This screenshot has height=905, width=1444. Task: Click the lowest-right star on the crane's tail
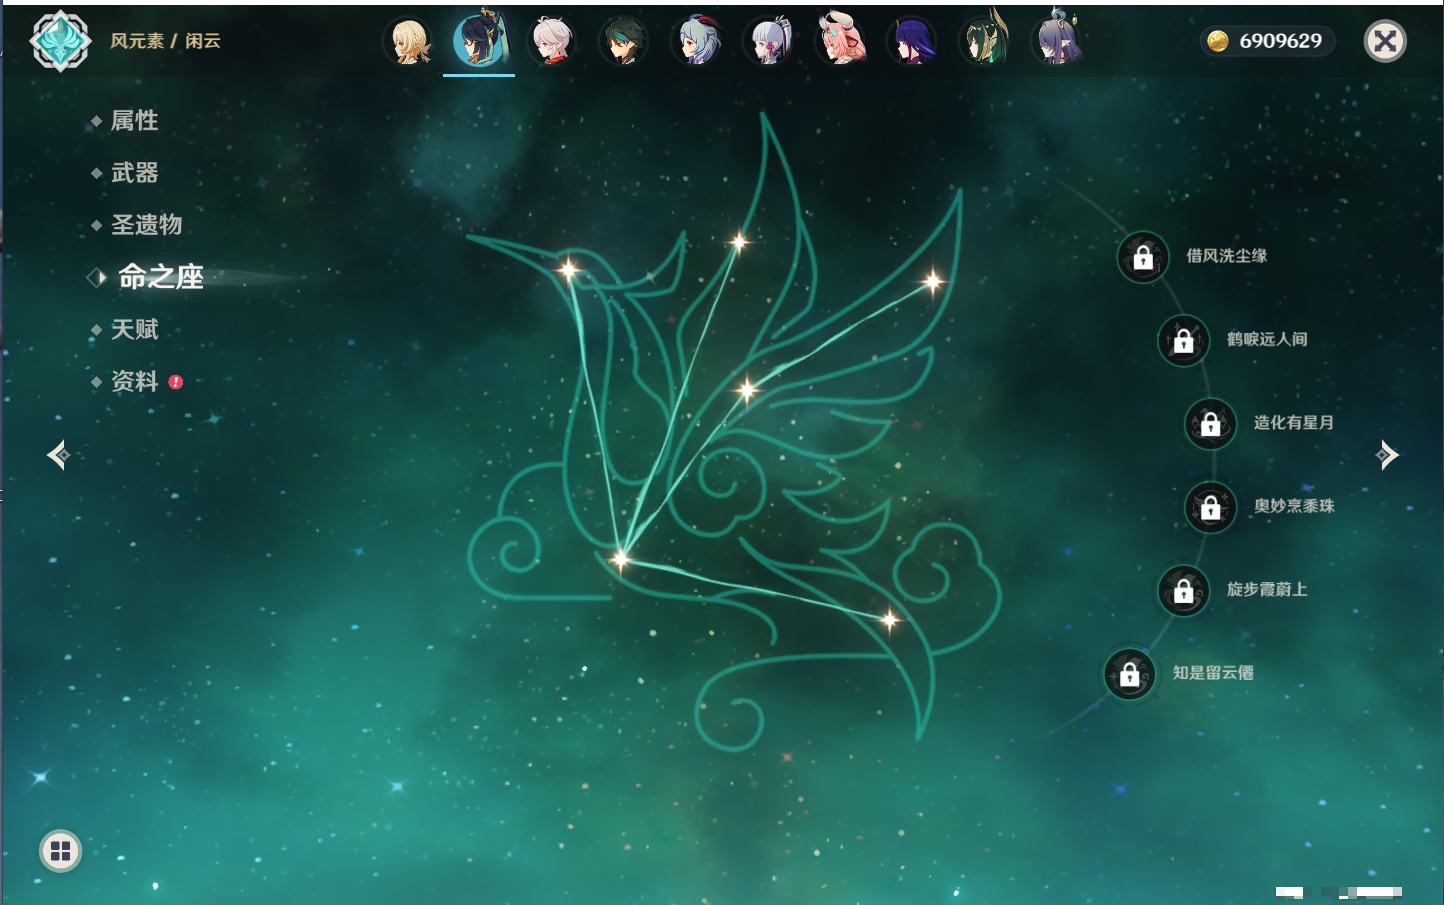(889, 620)
